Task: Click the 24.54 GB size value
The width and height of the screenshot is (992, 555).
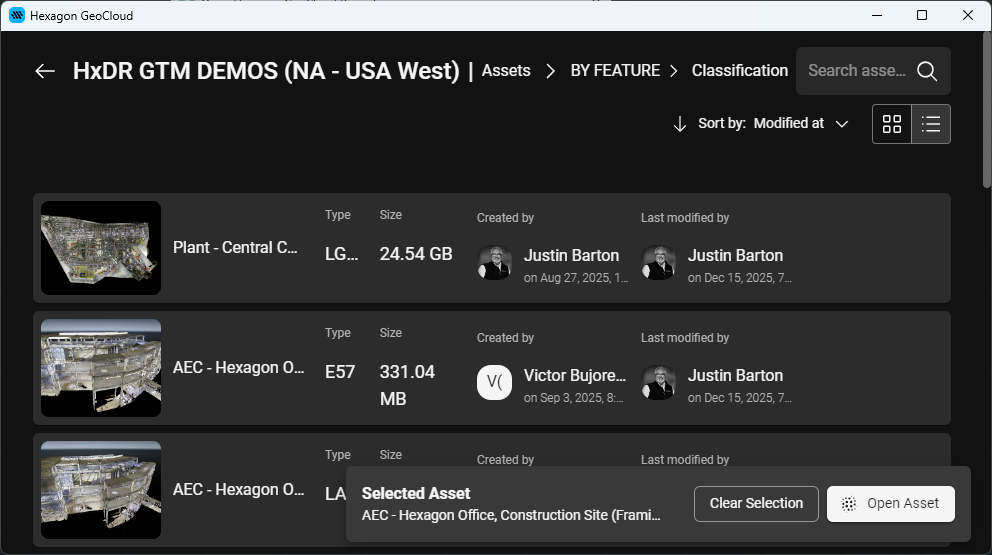Action: click(416, 254)
